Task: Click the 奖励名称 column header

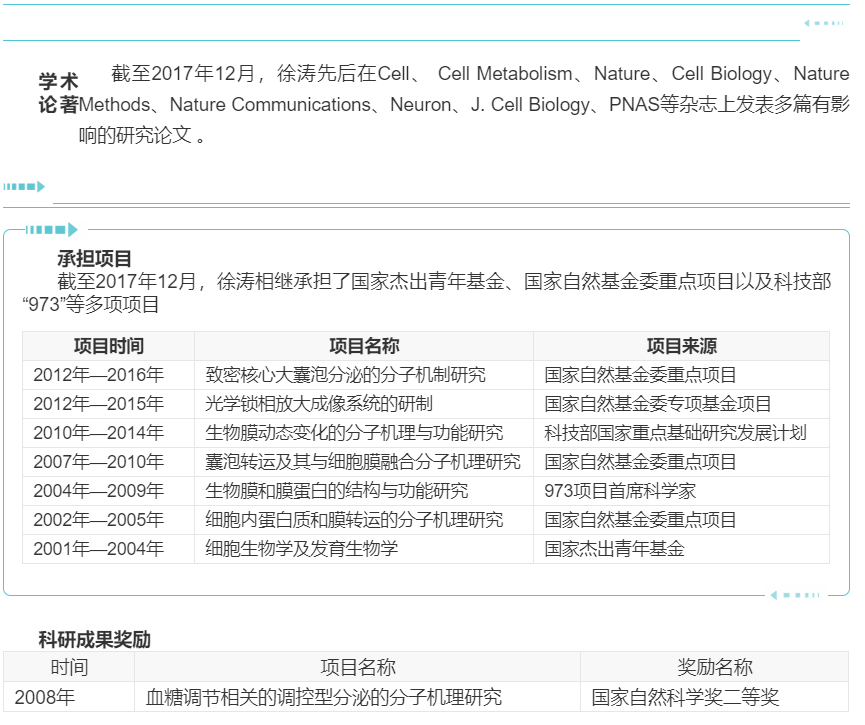Action: [x=715, y=668]
